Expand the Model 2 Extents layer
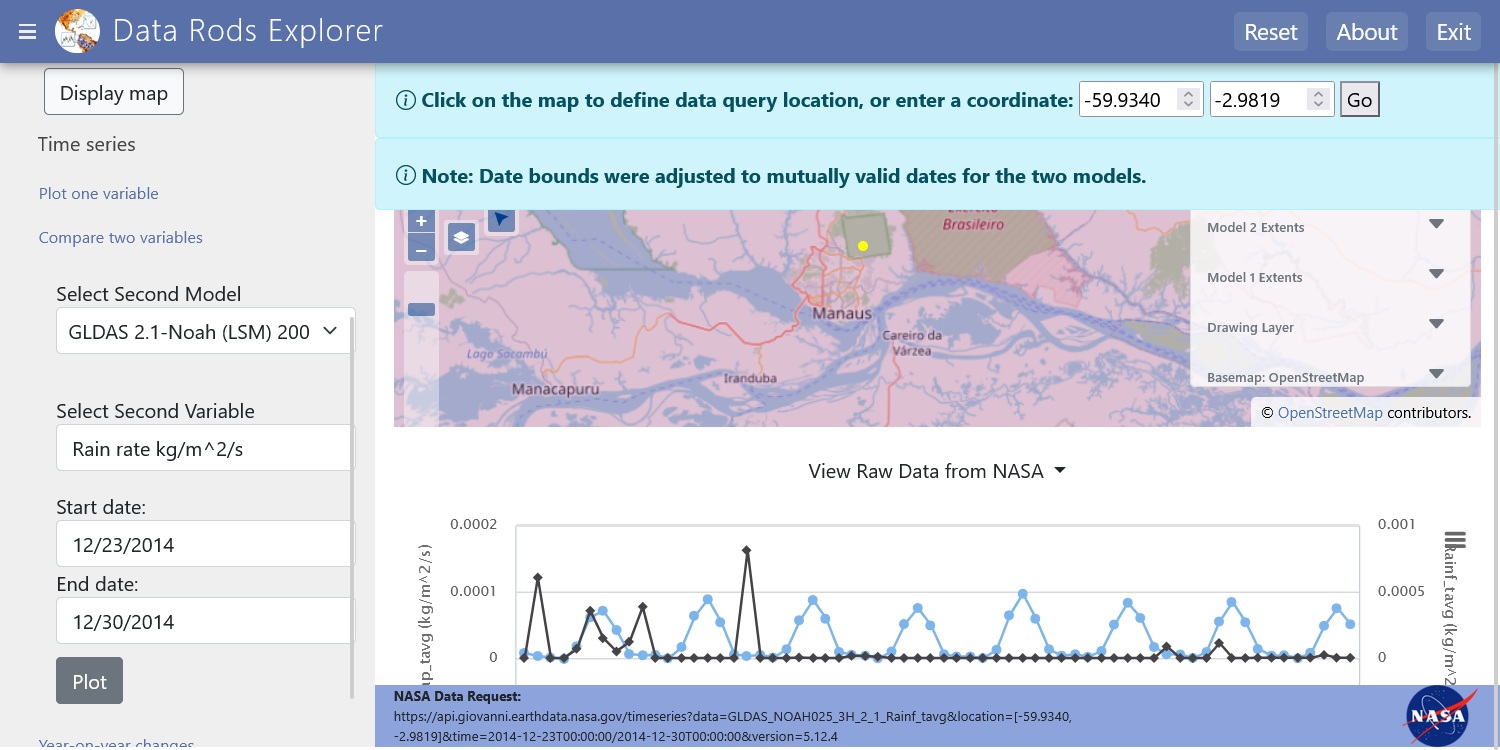Screen dimensions: 1500x750 tap(1436, 225)
